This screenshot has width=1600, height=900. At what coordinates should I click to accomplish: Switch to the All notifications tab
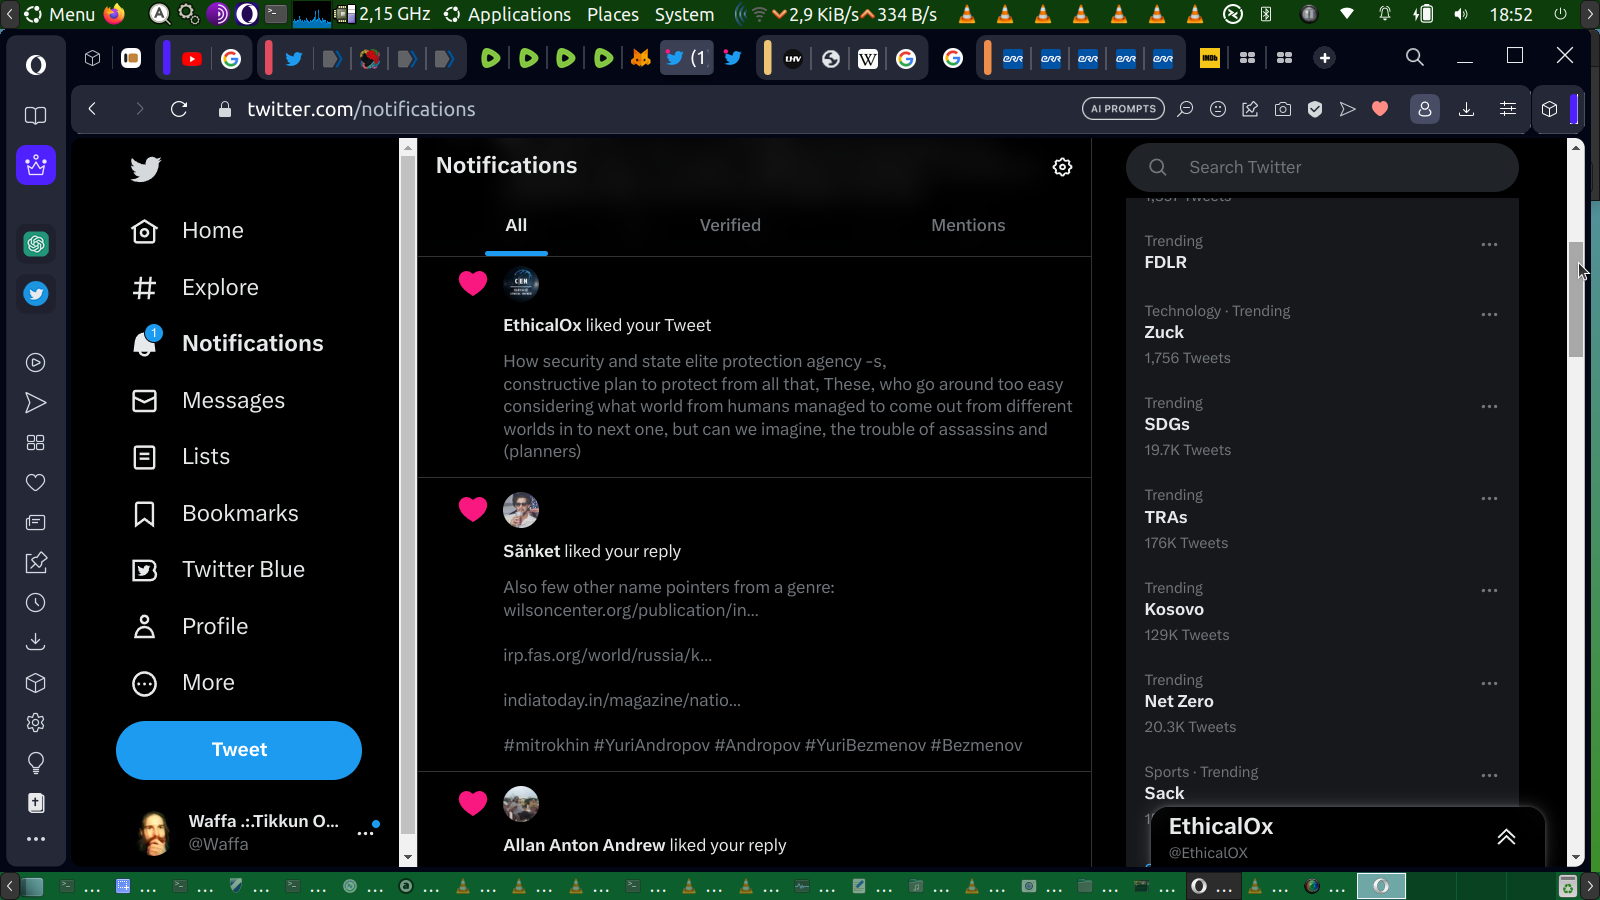pyautogui.click(x=516, y=226)
